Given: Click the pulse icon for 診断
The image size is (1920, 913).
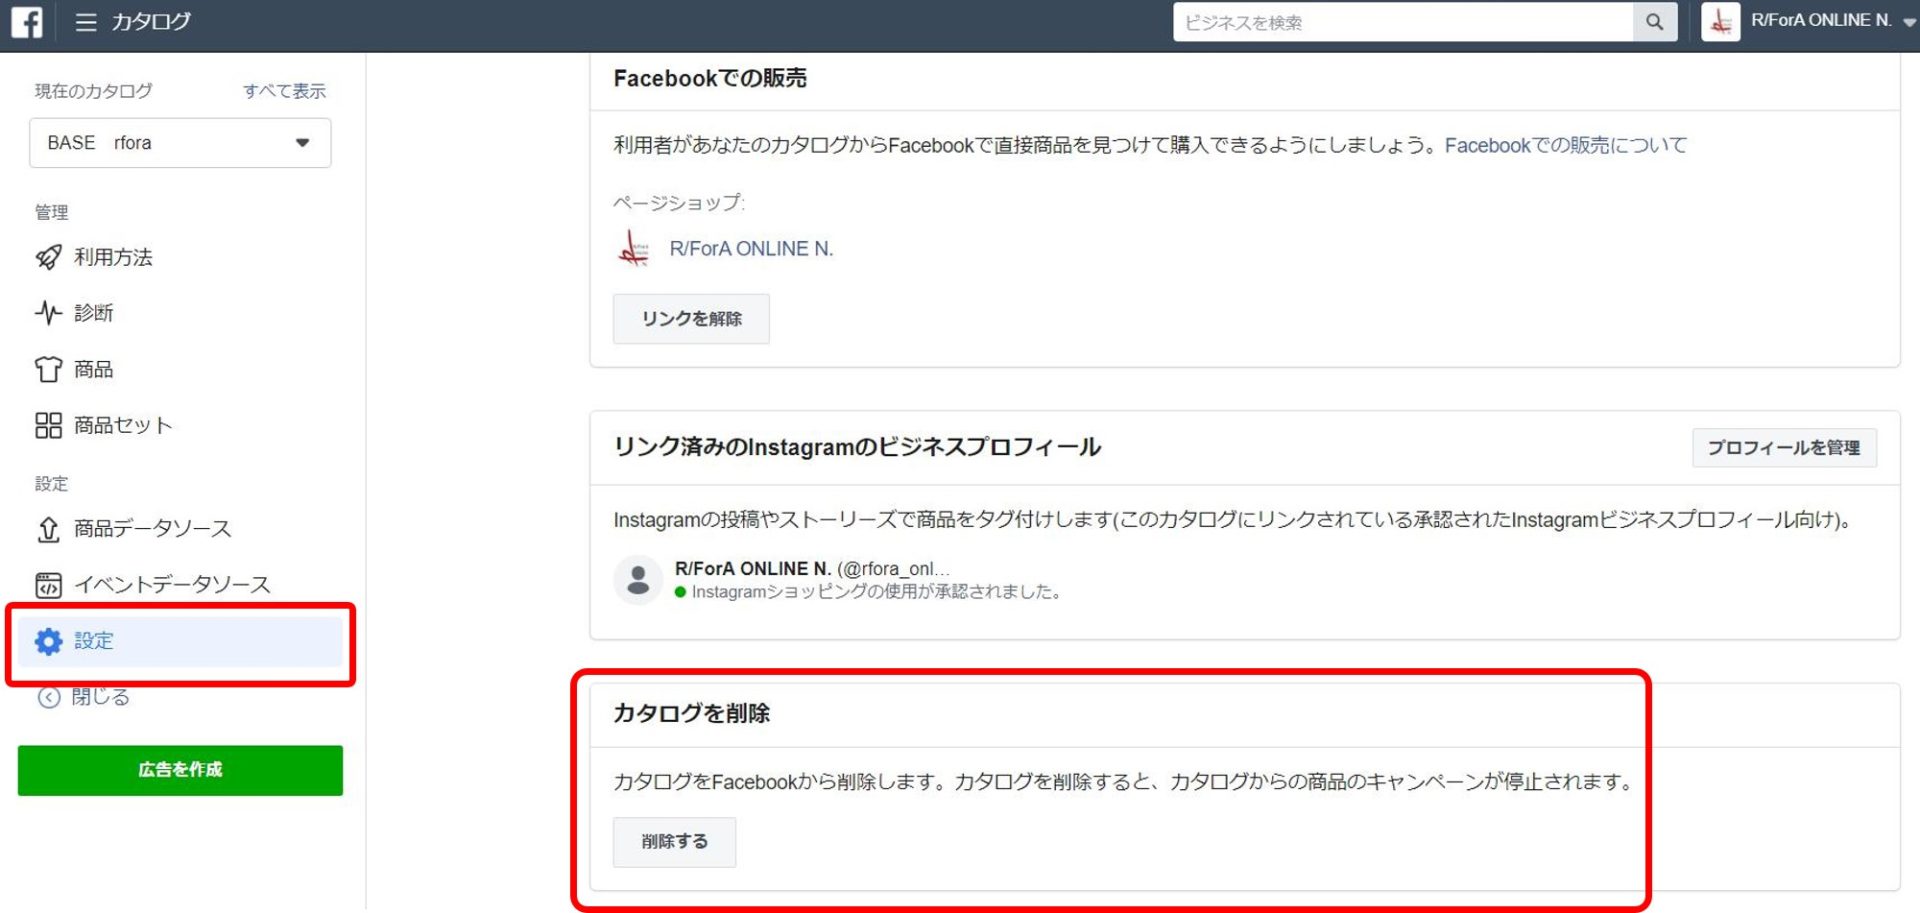Looking at the screenshot, I should [48, 313].
